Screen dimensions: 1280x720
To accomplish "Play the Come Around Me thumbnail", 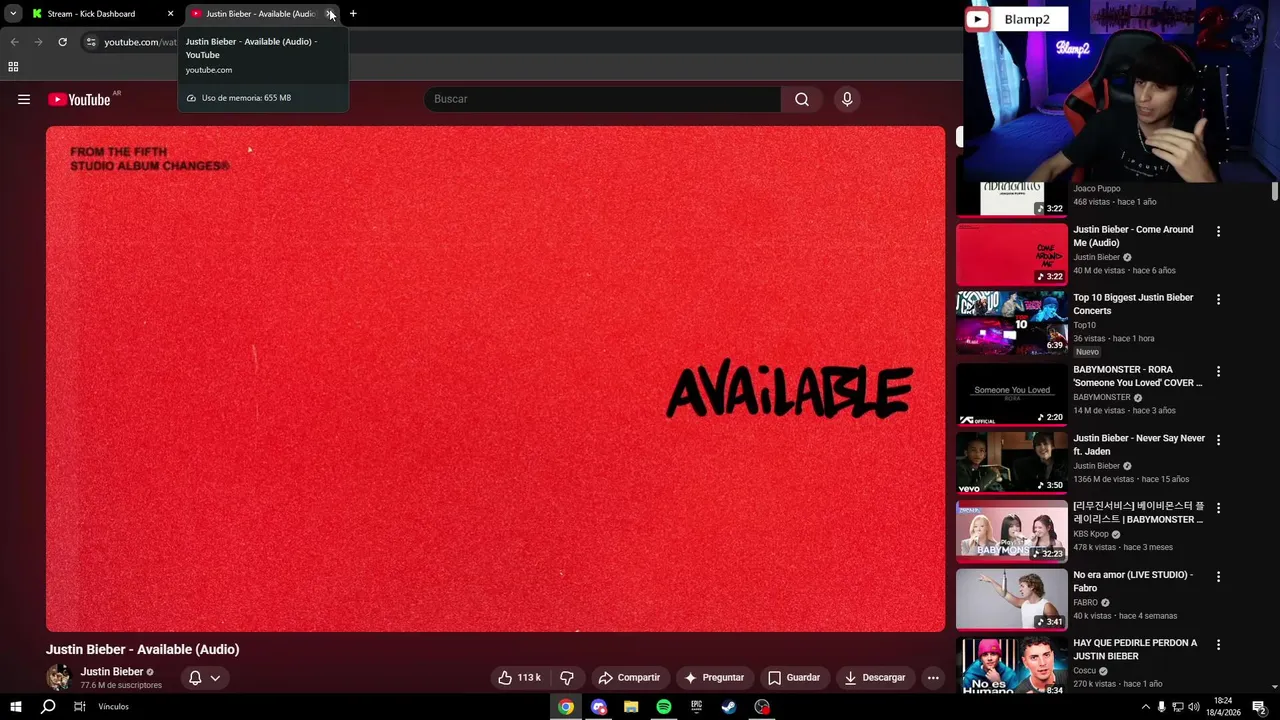I will pos(1012,254).
